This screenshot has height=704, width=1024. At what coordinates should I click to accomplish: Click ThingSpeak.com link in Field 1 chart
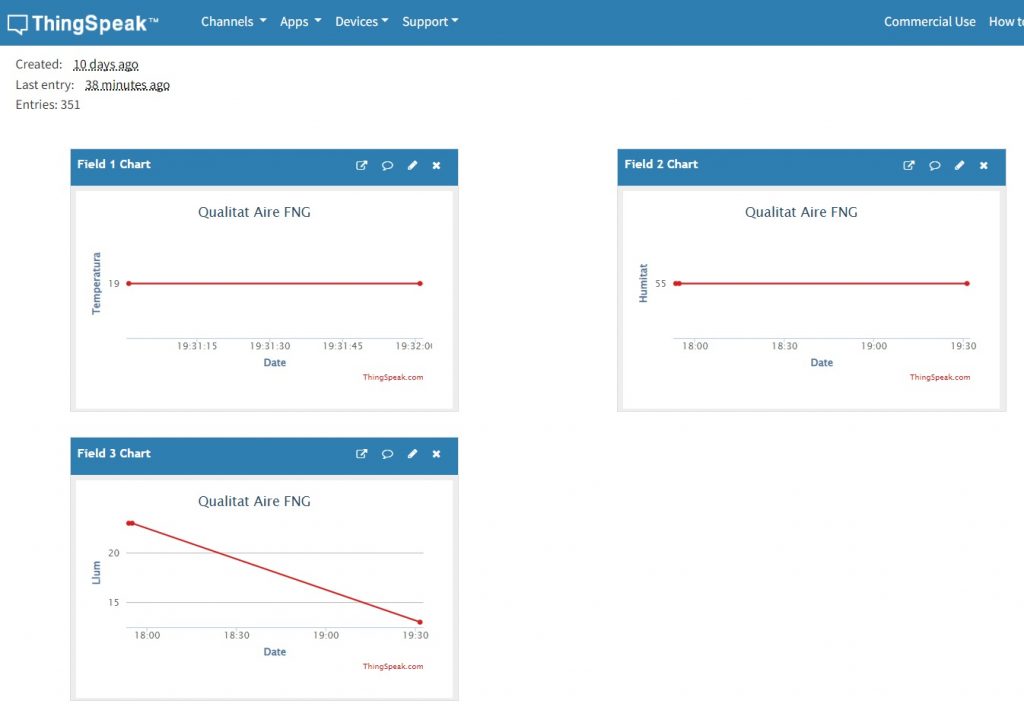[x=393, y=377]
